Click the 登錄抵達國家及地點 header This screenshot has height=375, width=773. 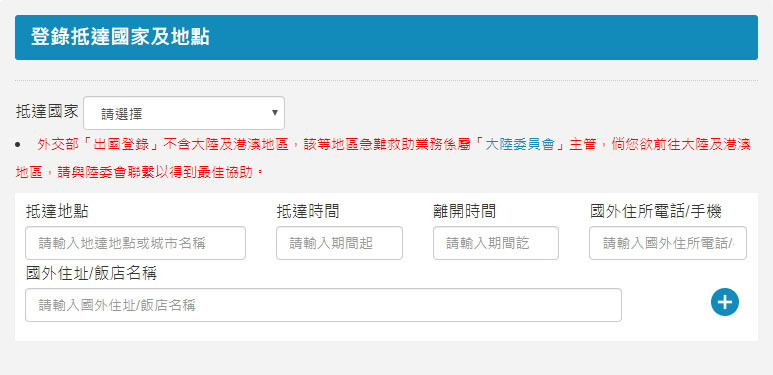click(x=386, y=37)
